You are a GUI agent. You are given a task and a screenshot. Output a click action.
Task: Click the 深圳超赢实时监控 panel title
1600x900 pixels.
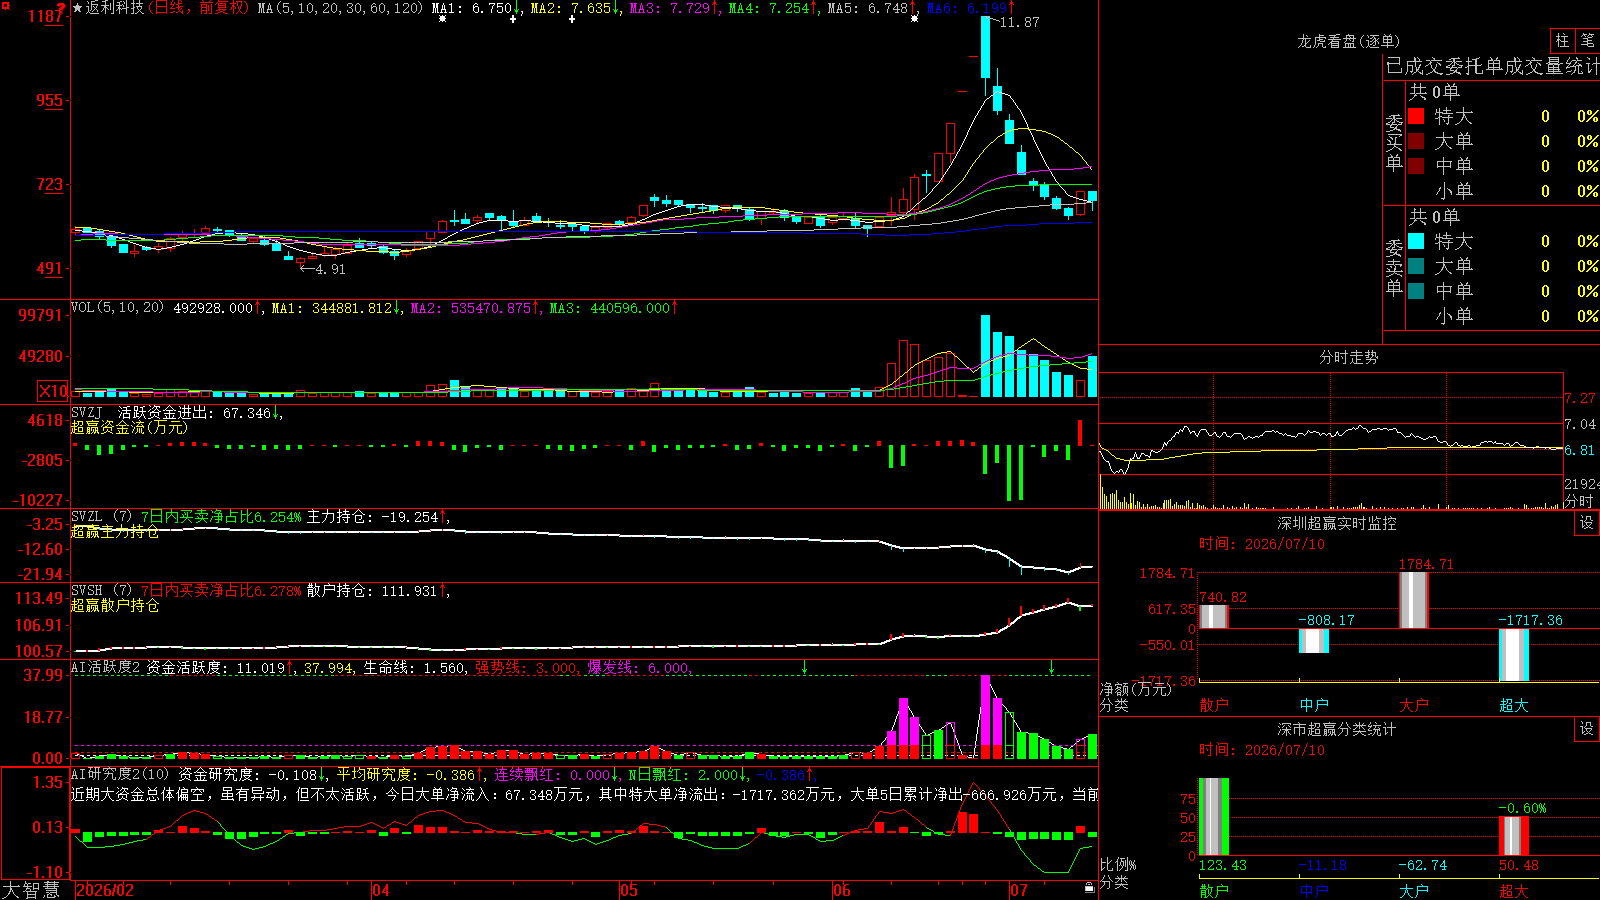(x=1336, y=524)
